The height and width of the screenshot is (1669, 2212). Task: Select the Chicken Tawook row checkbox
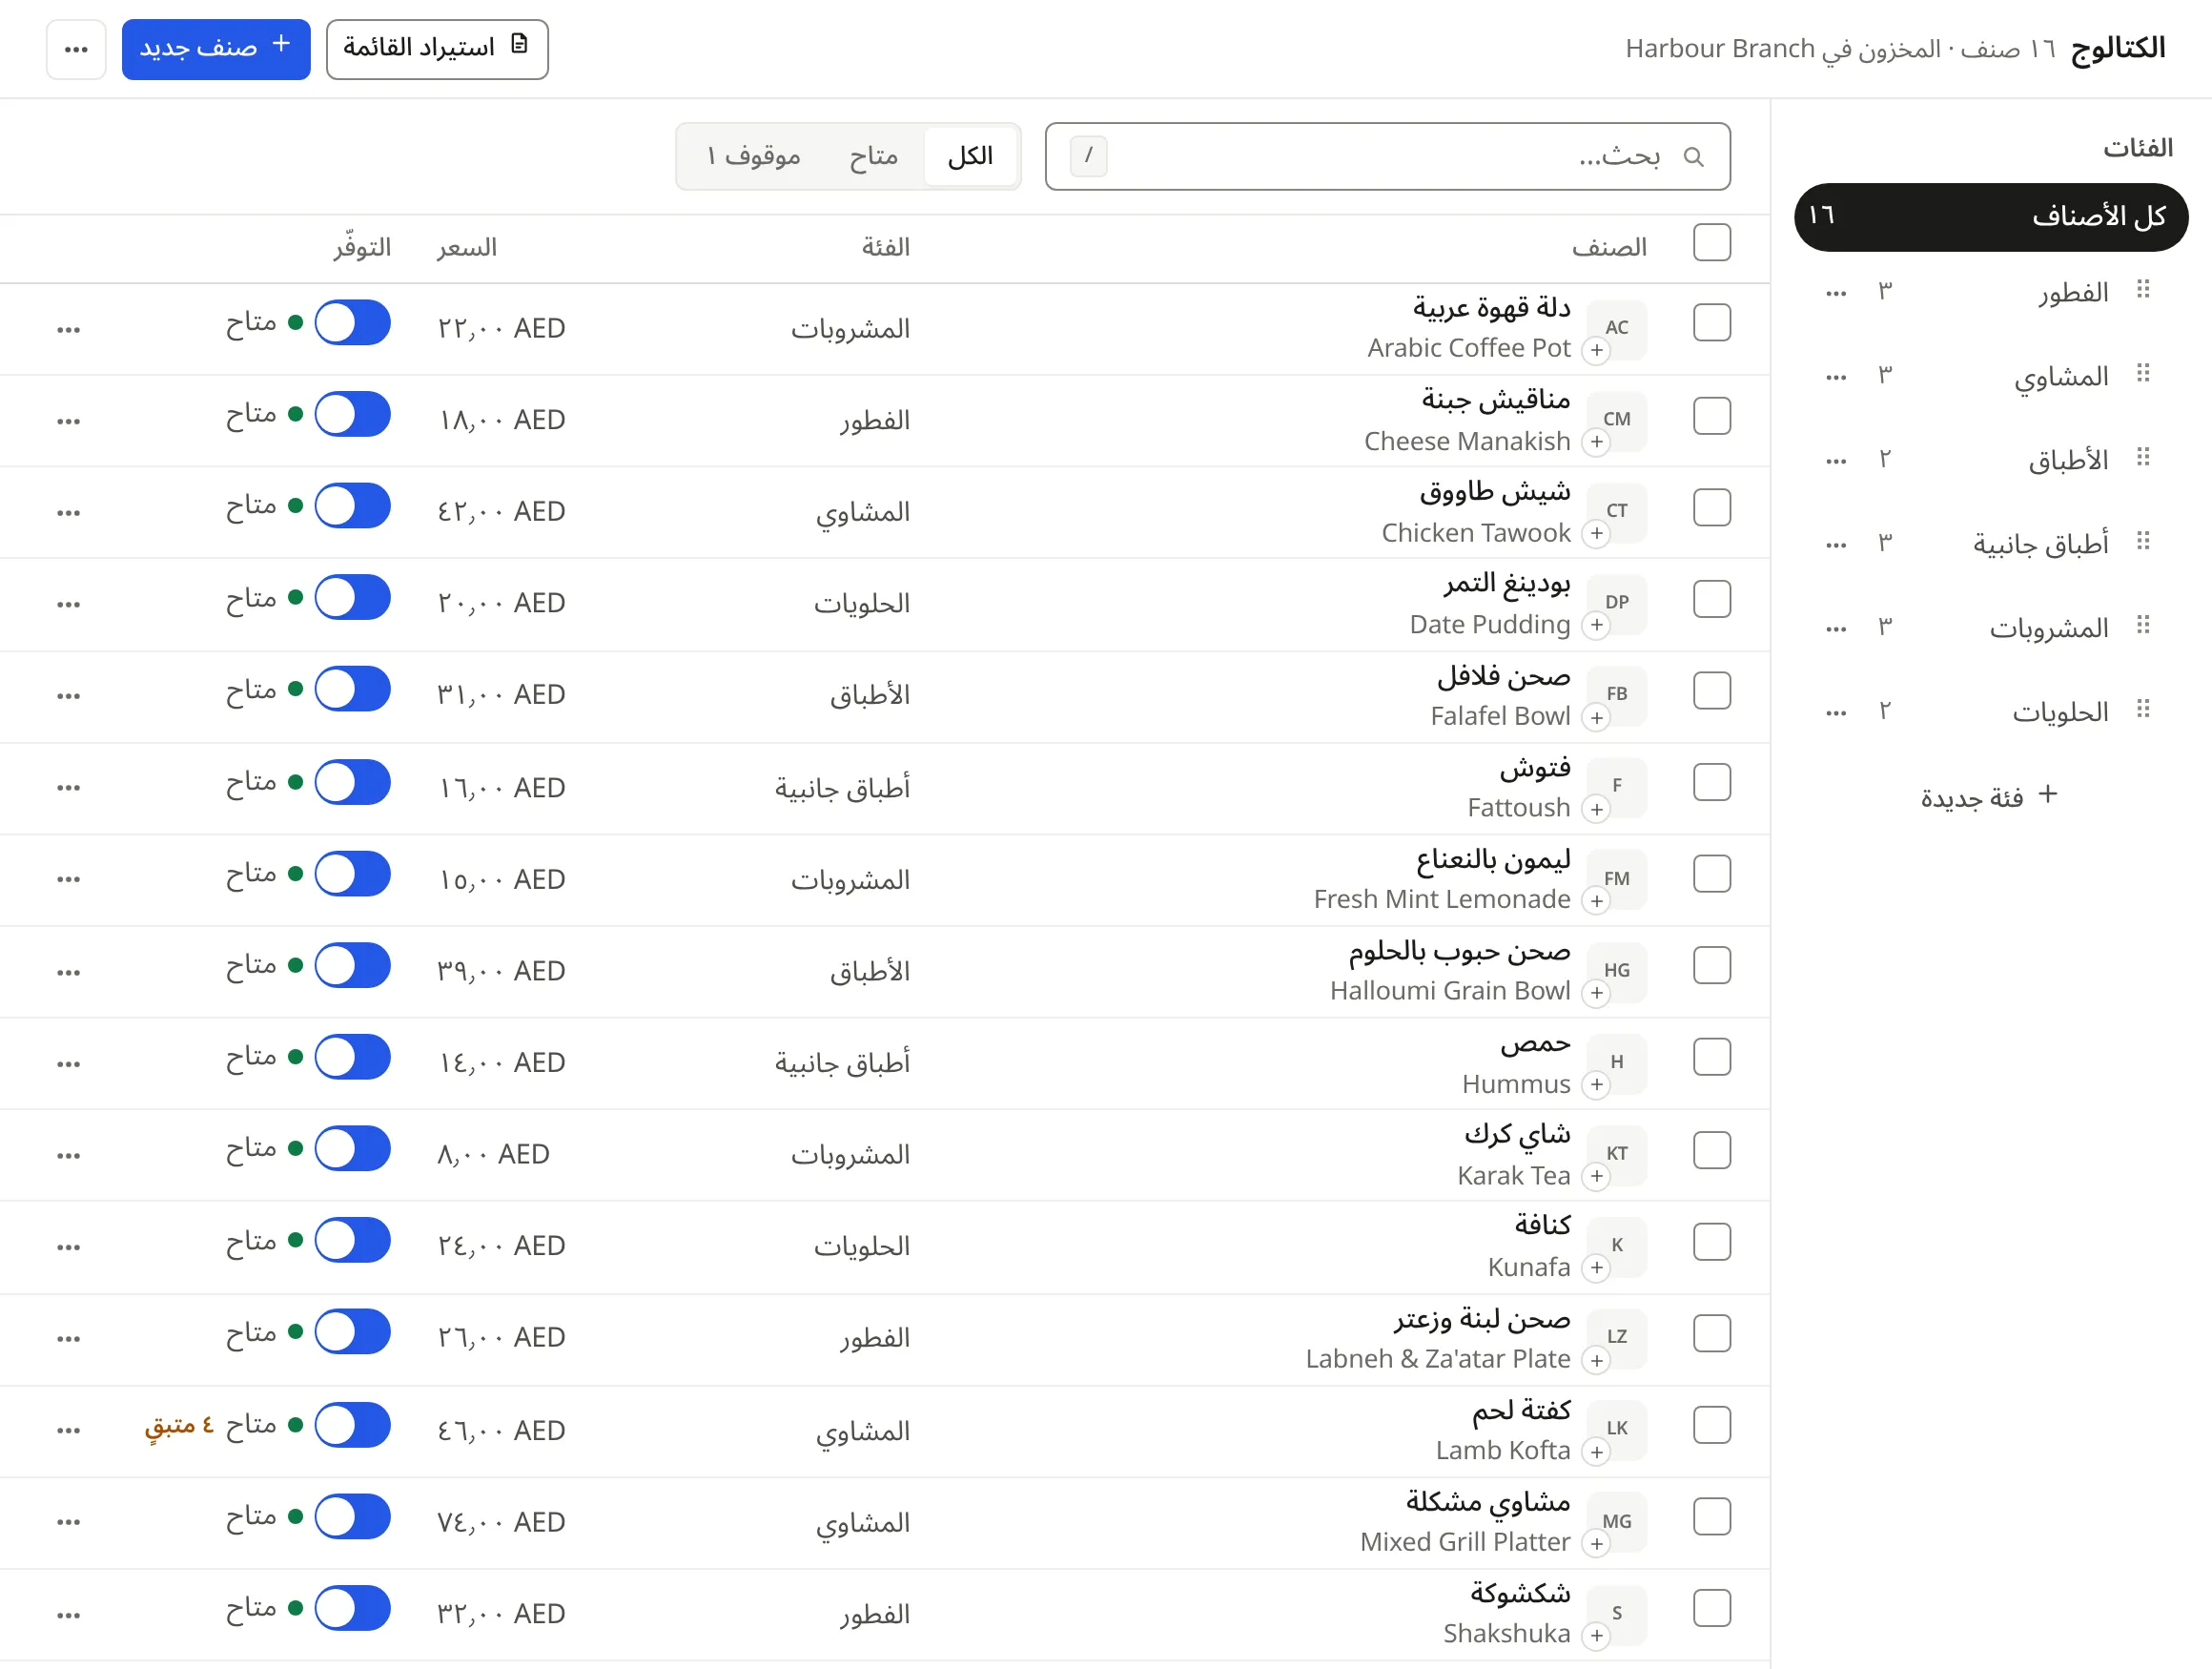[x=1712, y=508]
